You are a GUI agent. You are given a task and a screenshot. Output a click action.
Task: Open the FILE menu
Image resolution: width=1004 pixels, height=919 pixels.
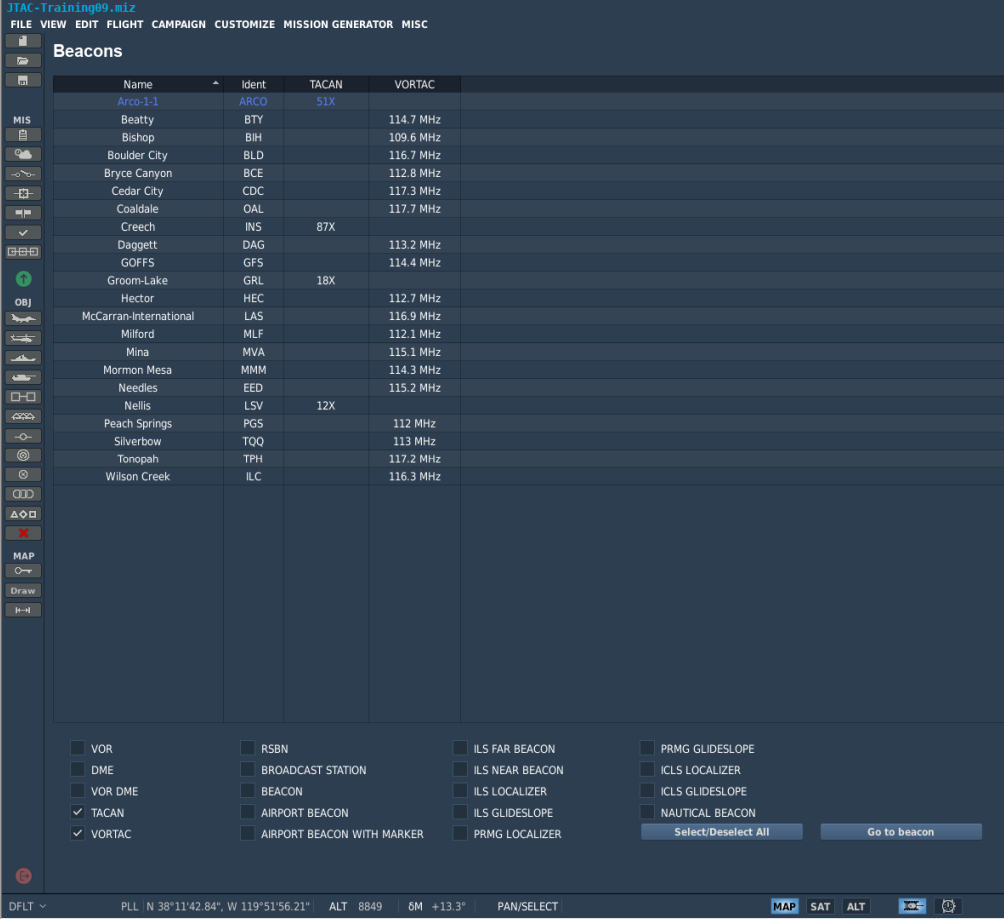click(21, 24)
